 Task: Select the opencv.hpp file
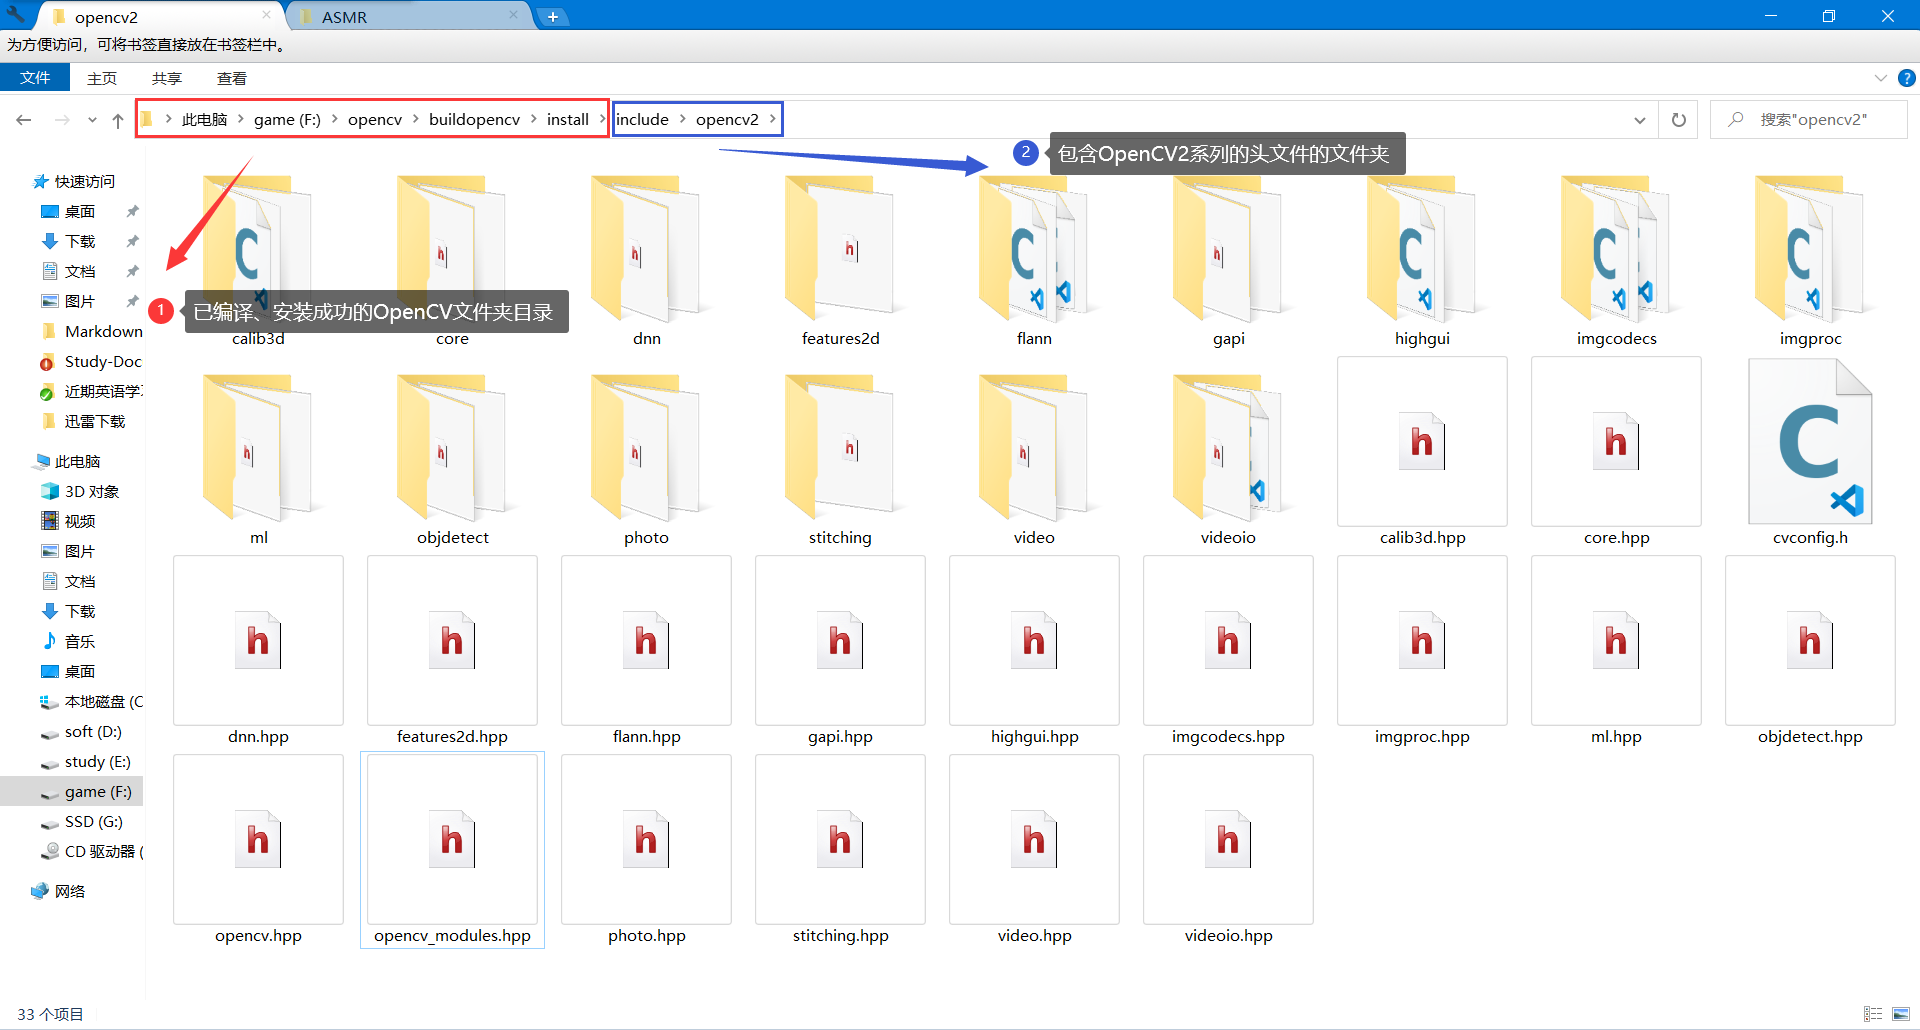coord(258,850)
